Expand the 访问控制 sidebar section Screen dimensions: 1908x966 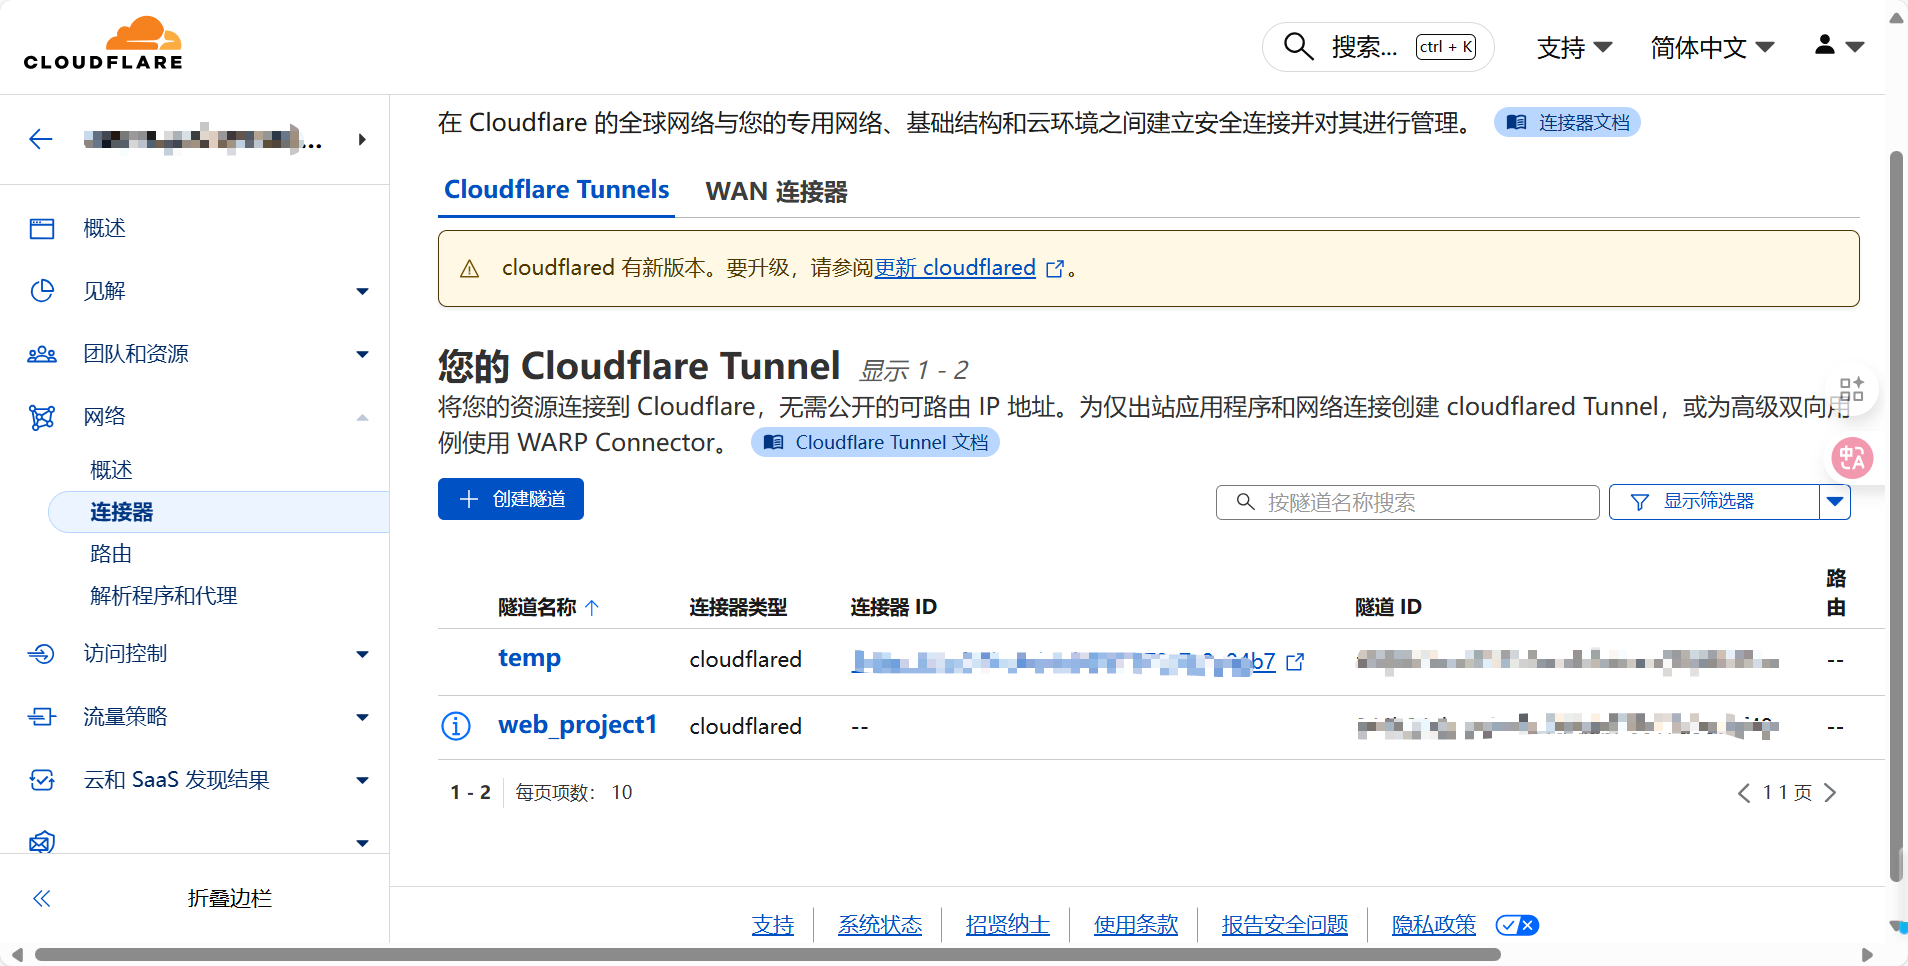[x=362, y=655]
